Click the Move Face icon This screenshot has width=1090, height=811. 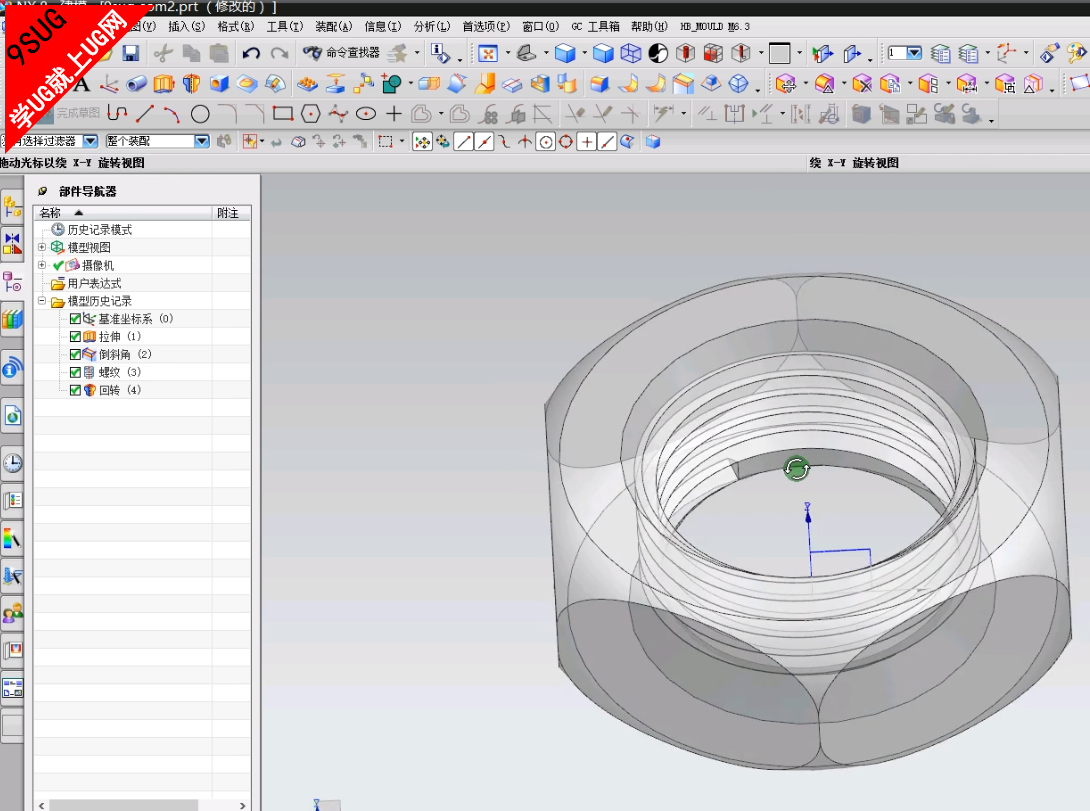(786, 84)
